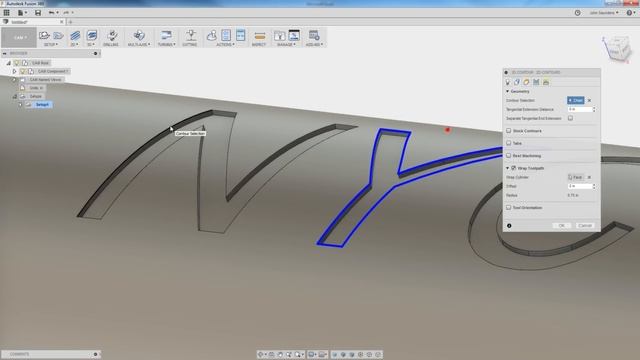Click the Inspect measure icon
Image resolution: width=640 pixels, height=360 pixels.
pyautogui.click(x=260, y=36)
